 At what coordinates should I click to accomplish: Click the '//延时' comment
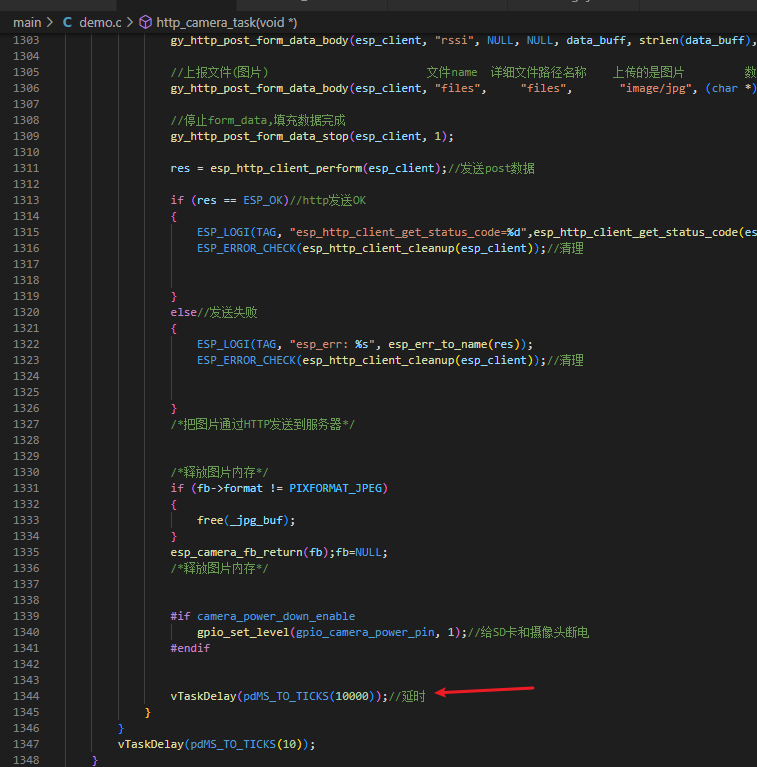(407, 696)
